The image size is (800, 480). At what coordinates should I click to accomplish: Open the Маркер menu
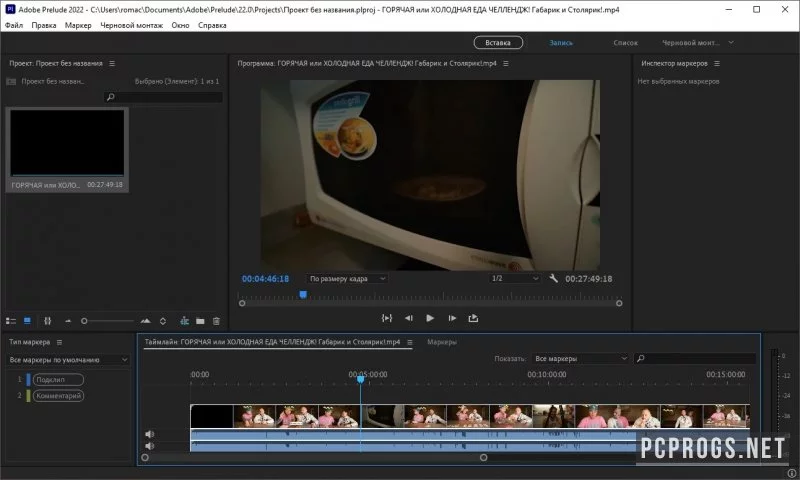[78, 25]
